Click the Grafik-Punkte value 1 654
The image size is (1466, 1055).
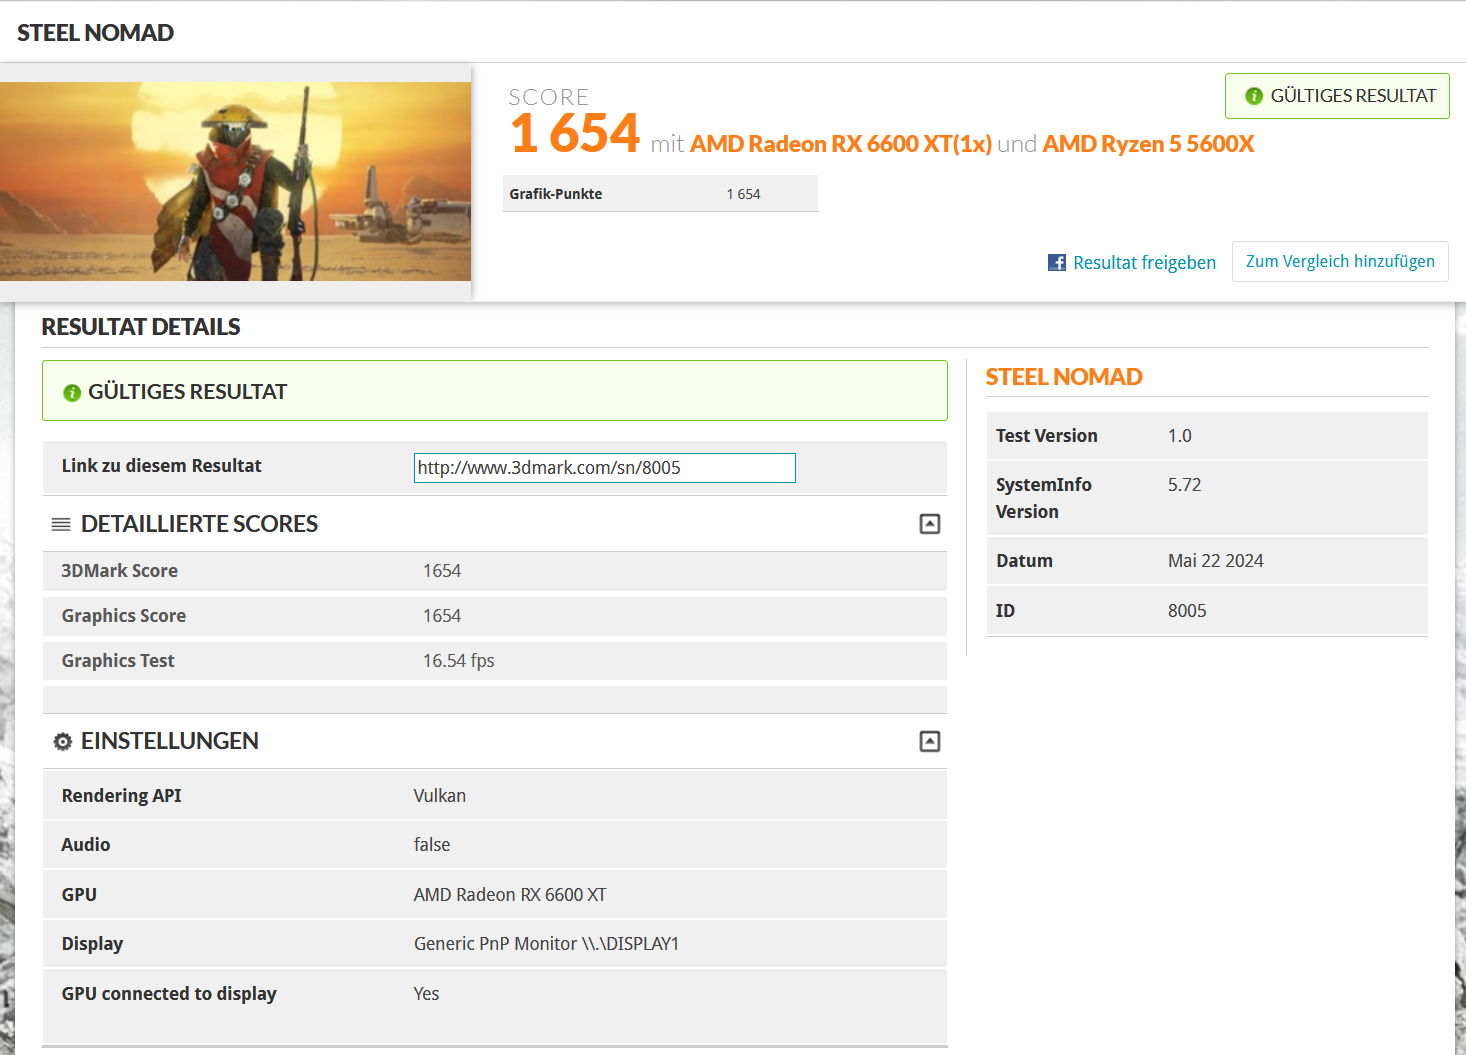click(743, 194)
